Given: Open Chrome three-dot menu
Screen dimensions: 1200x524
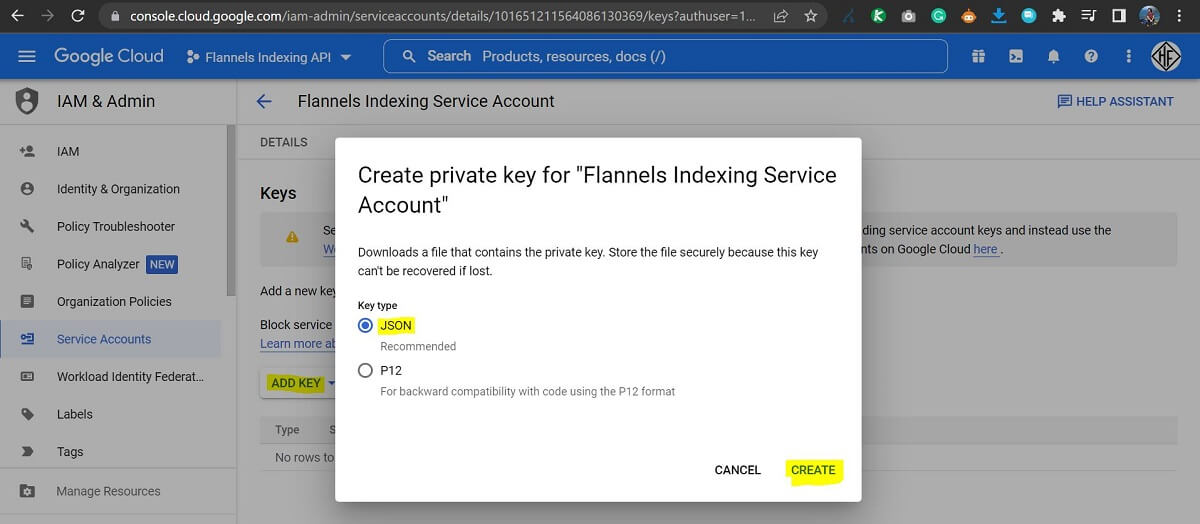Looking at the screenshot, I should (1180, 16).
